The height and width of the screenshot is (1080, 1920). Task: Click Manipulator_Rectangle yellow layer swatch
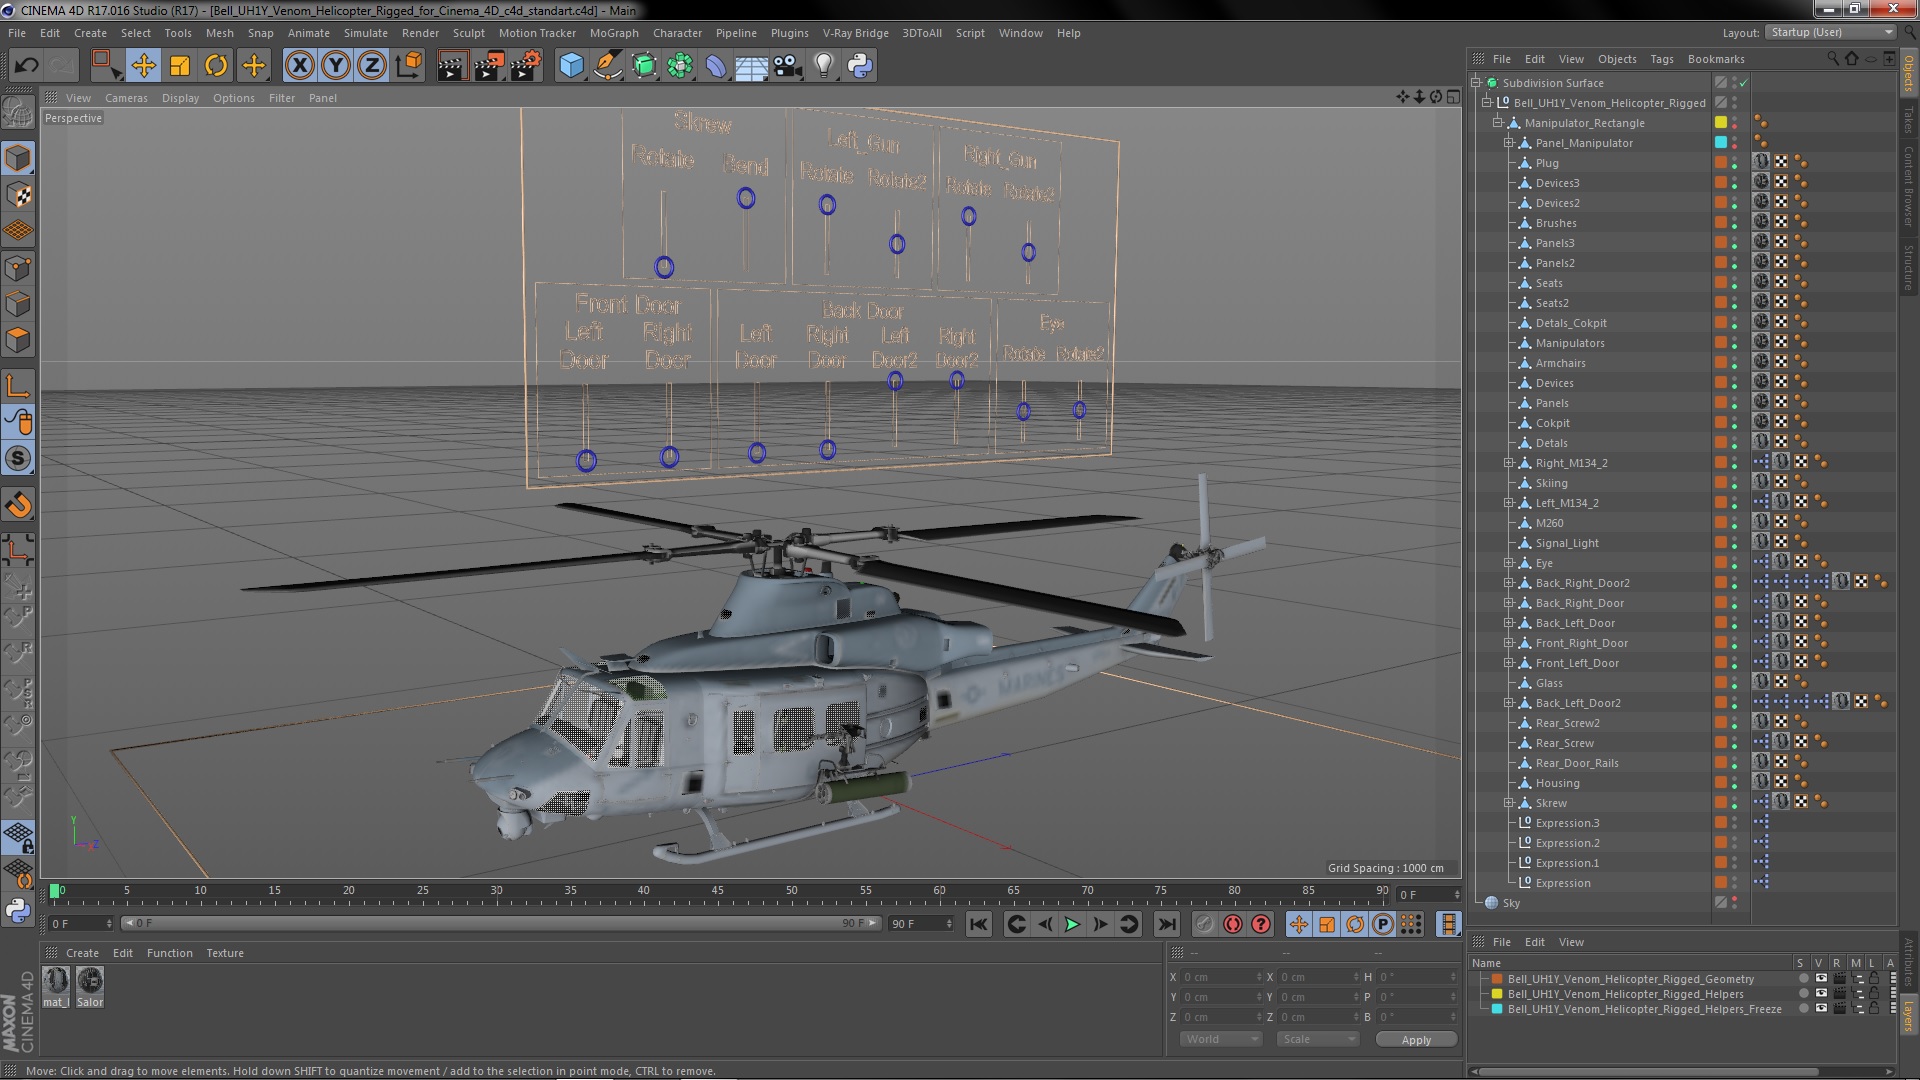click(1721, 123)
